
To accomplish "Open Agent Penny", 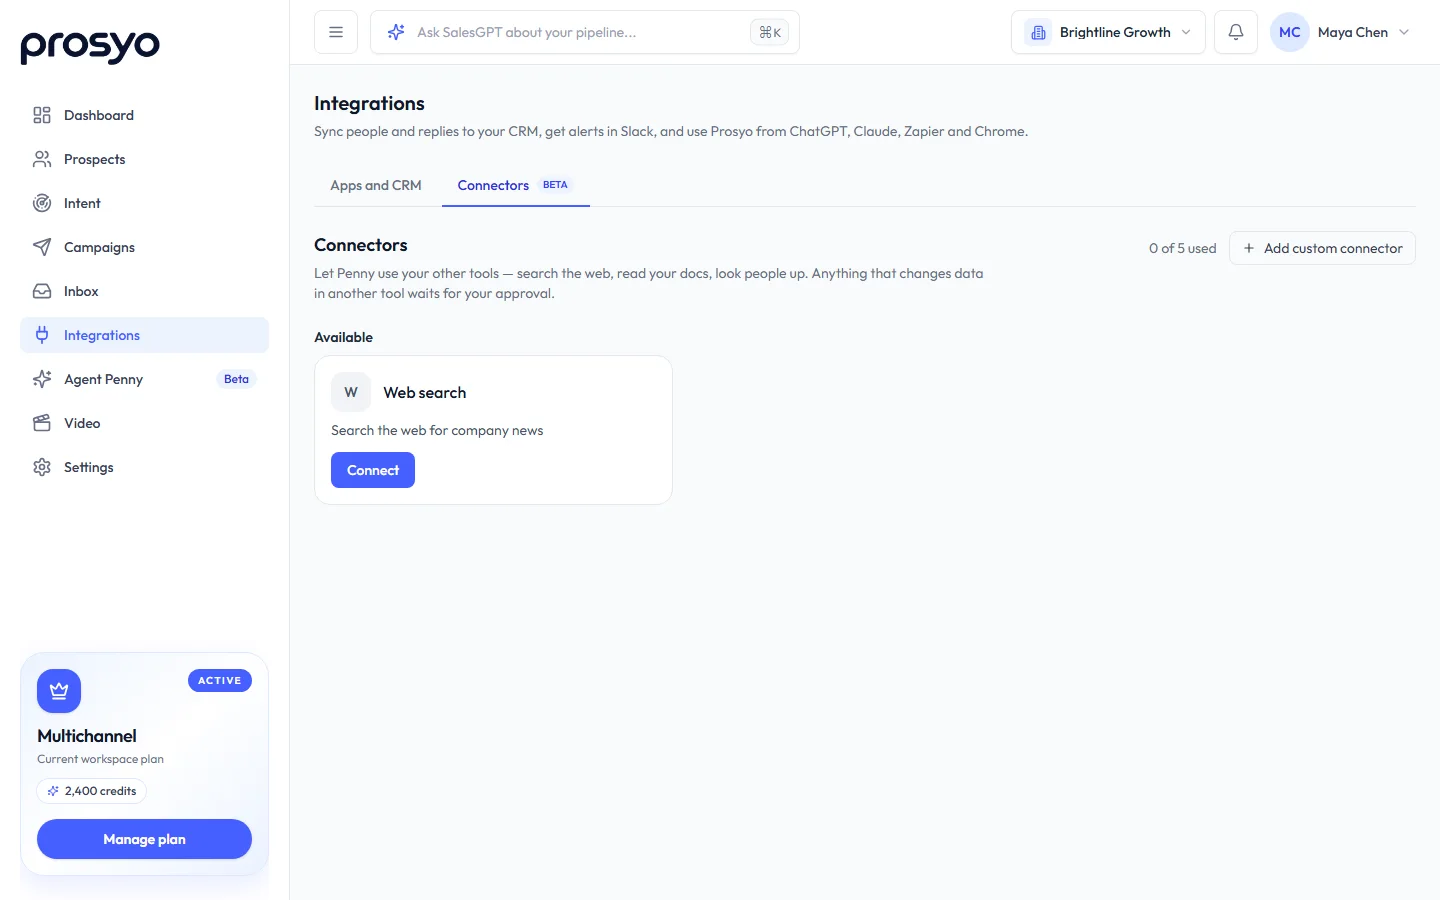I will (x=144, y=379).
